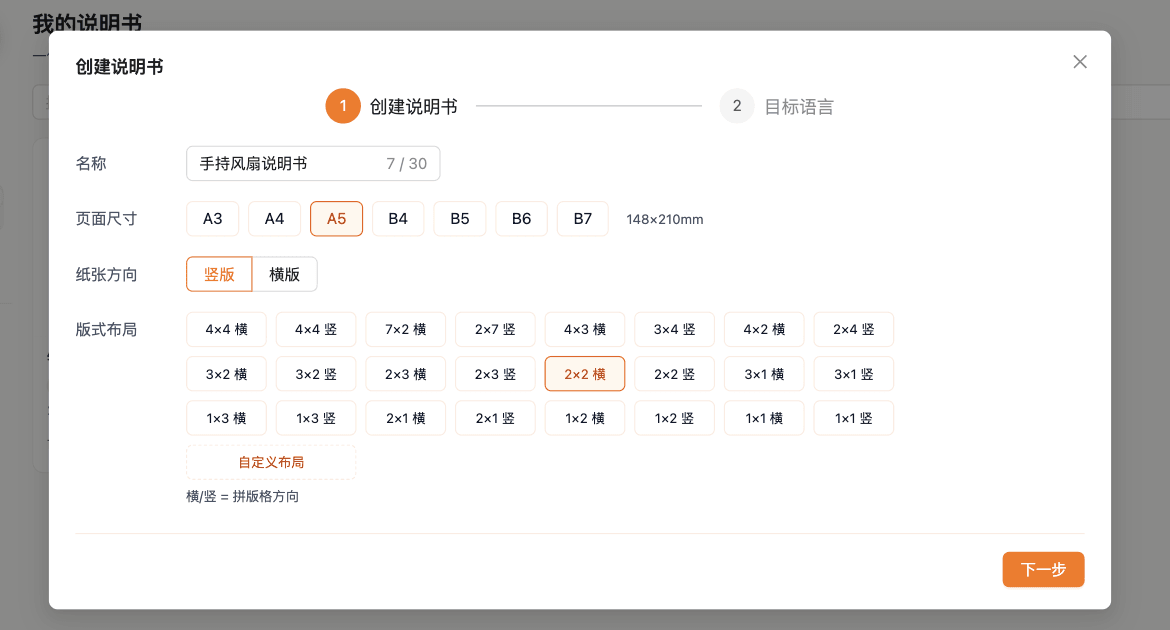Viewport: 1170px width, 630px height.
Task: Click the 横/竖 = 拼版格方向 hint
Action: click(243, 496)
